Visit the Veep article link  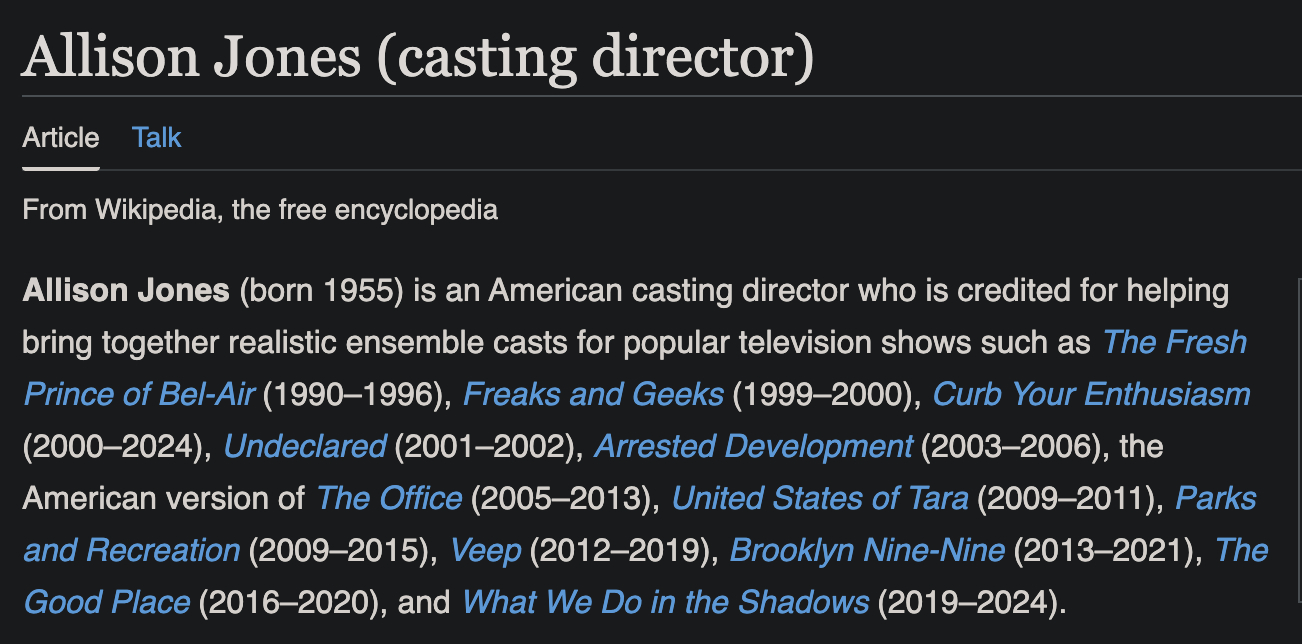pos(485,550)
